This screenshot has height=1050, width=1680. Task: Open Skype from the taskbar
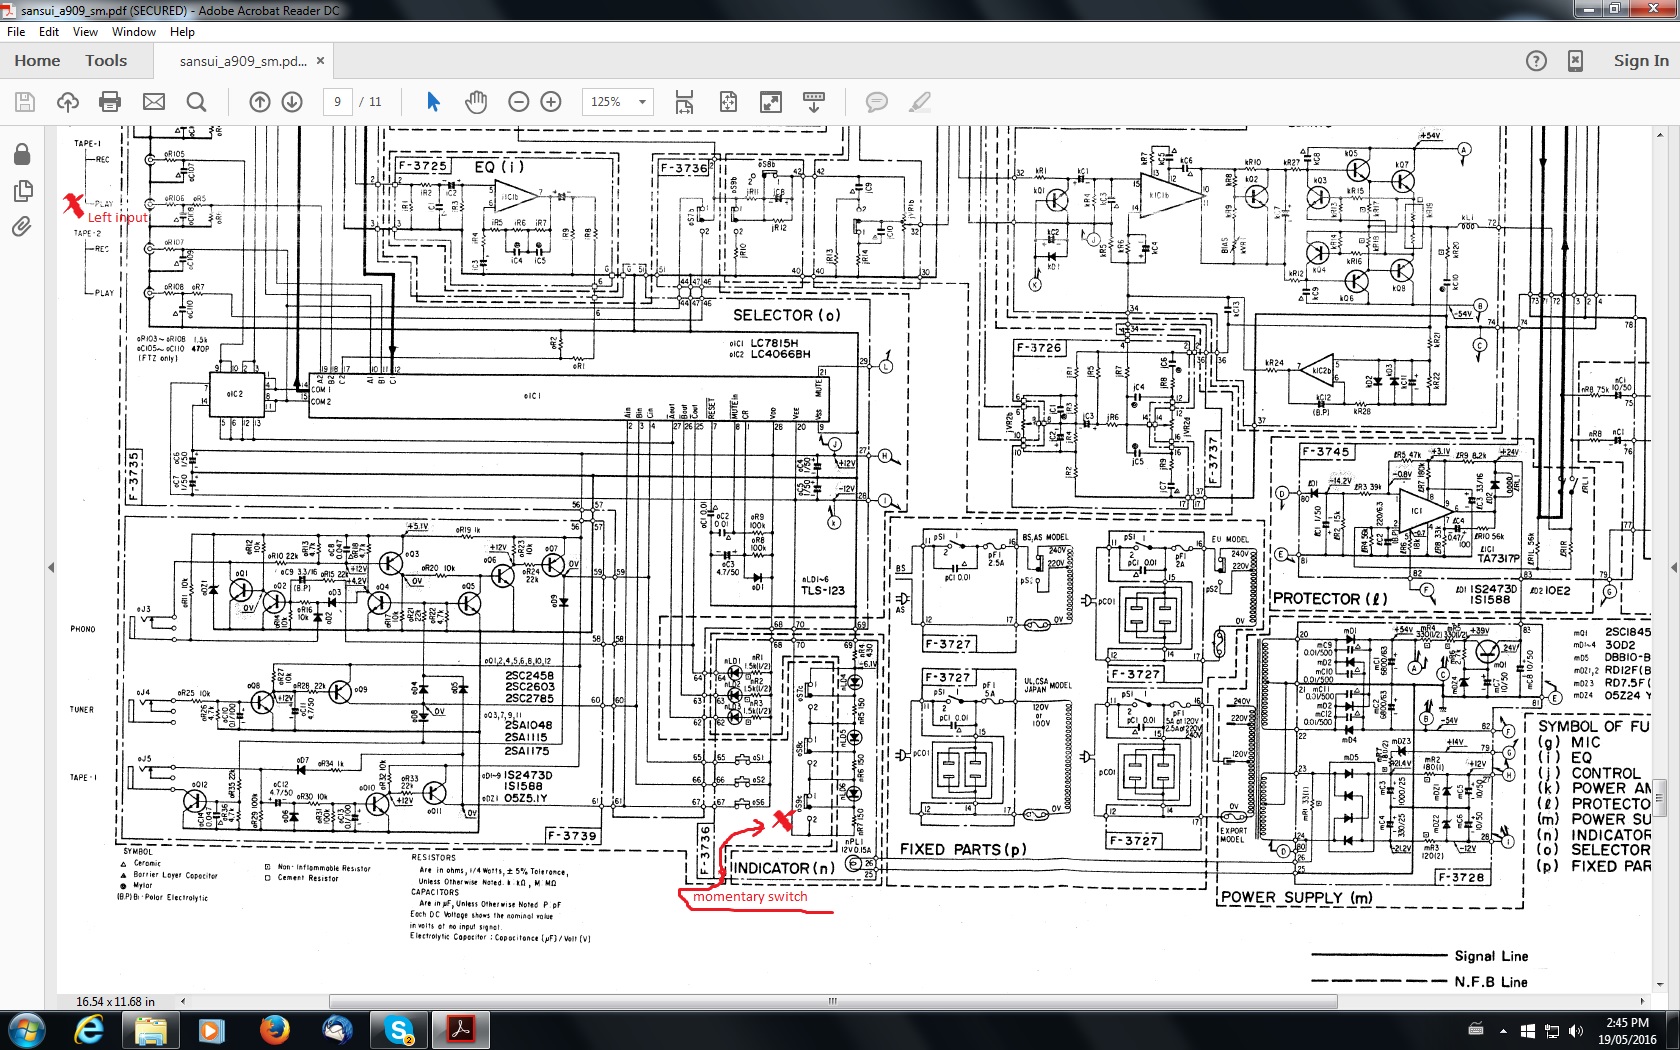pyautogui.click(x=399, y=1030)
